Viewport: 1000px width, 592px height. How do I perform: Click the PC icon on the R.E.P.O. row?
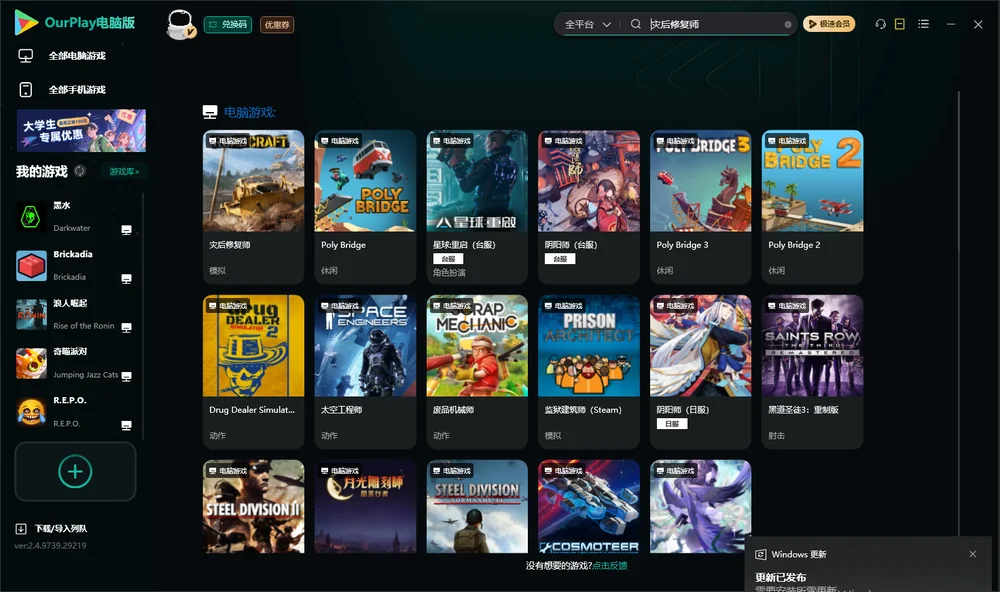[126, 426]
